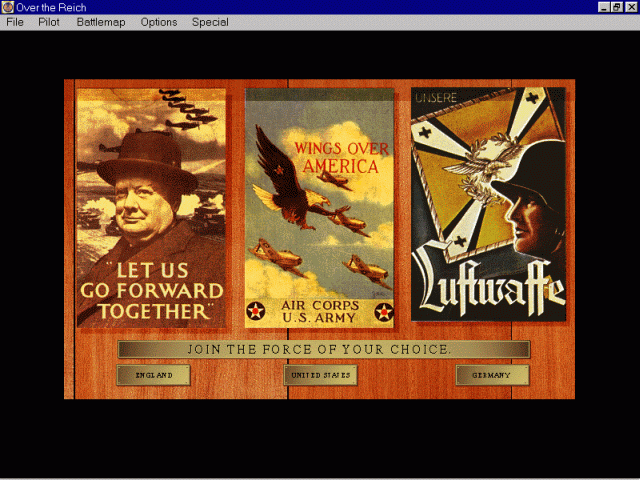
Task: Choose the England button
Action: [x=153, y=375]
